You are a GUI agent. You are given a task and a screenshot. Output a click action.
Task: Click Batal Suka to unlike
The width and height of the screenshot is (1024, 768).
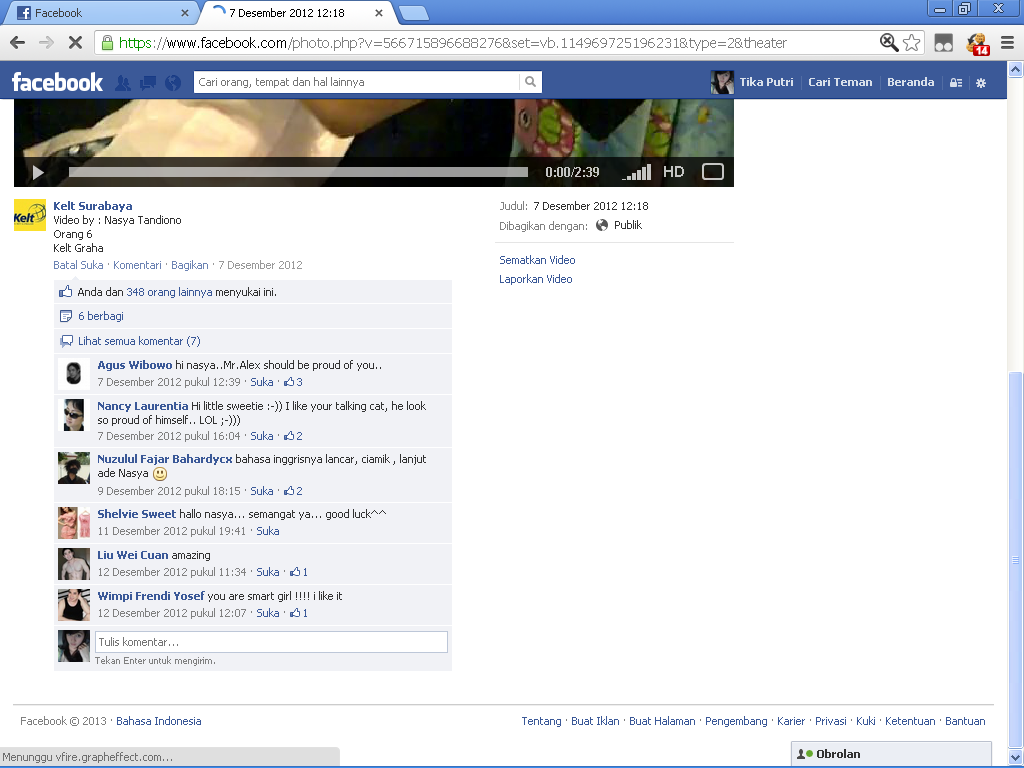78,265
